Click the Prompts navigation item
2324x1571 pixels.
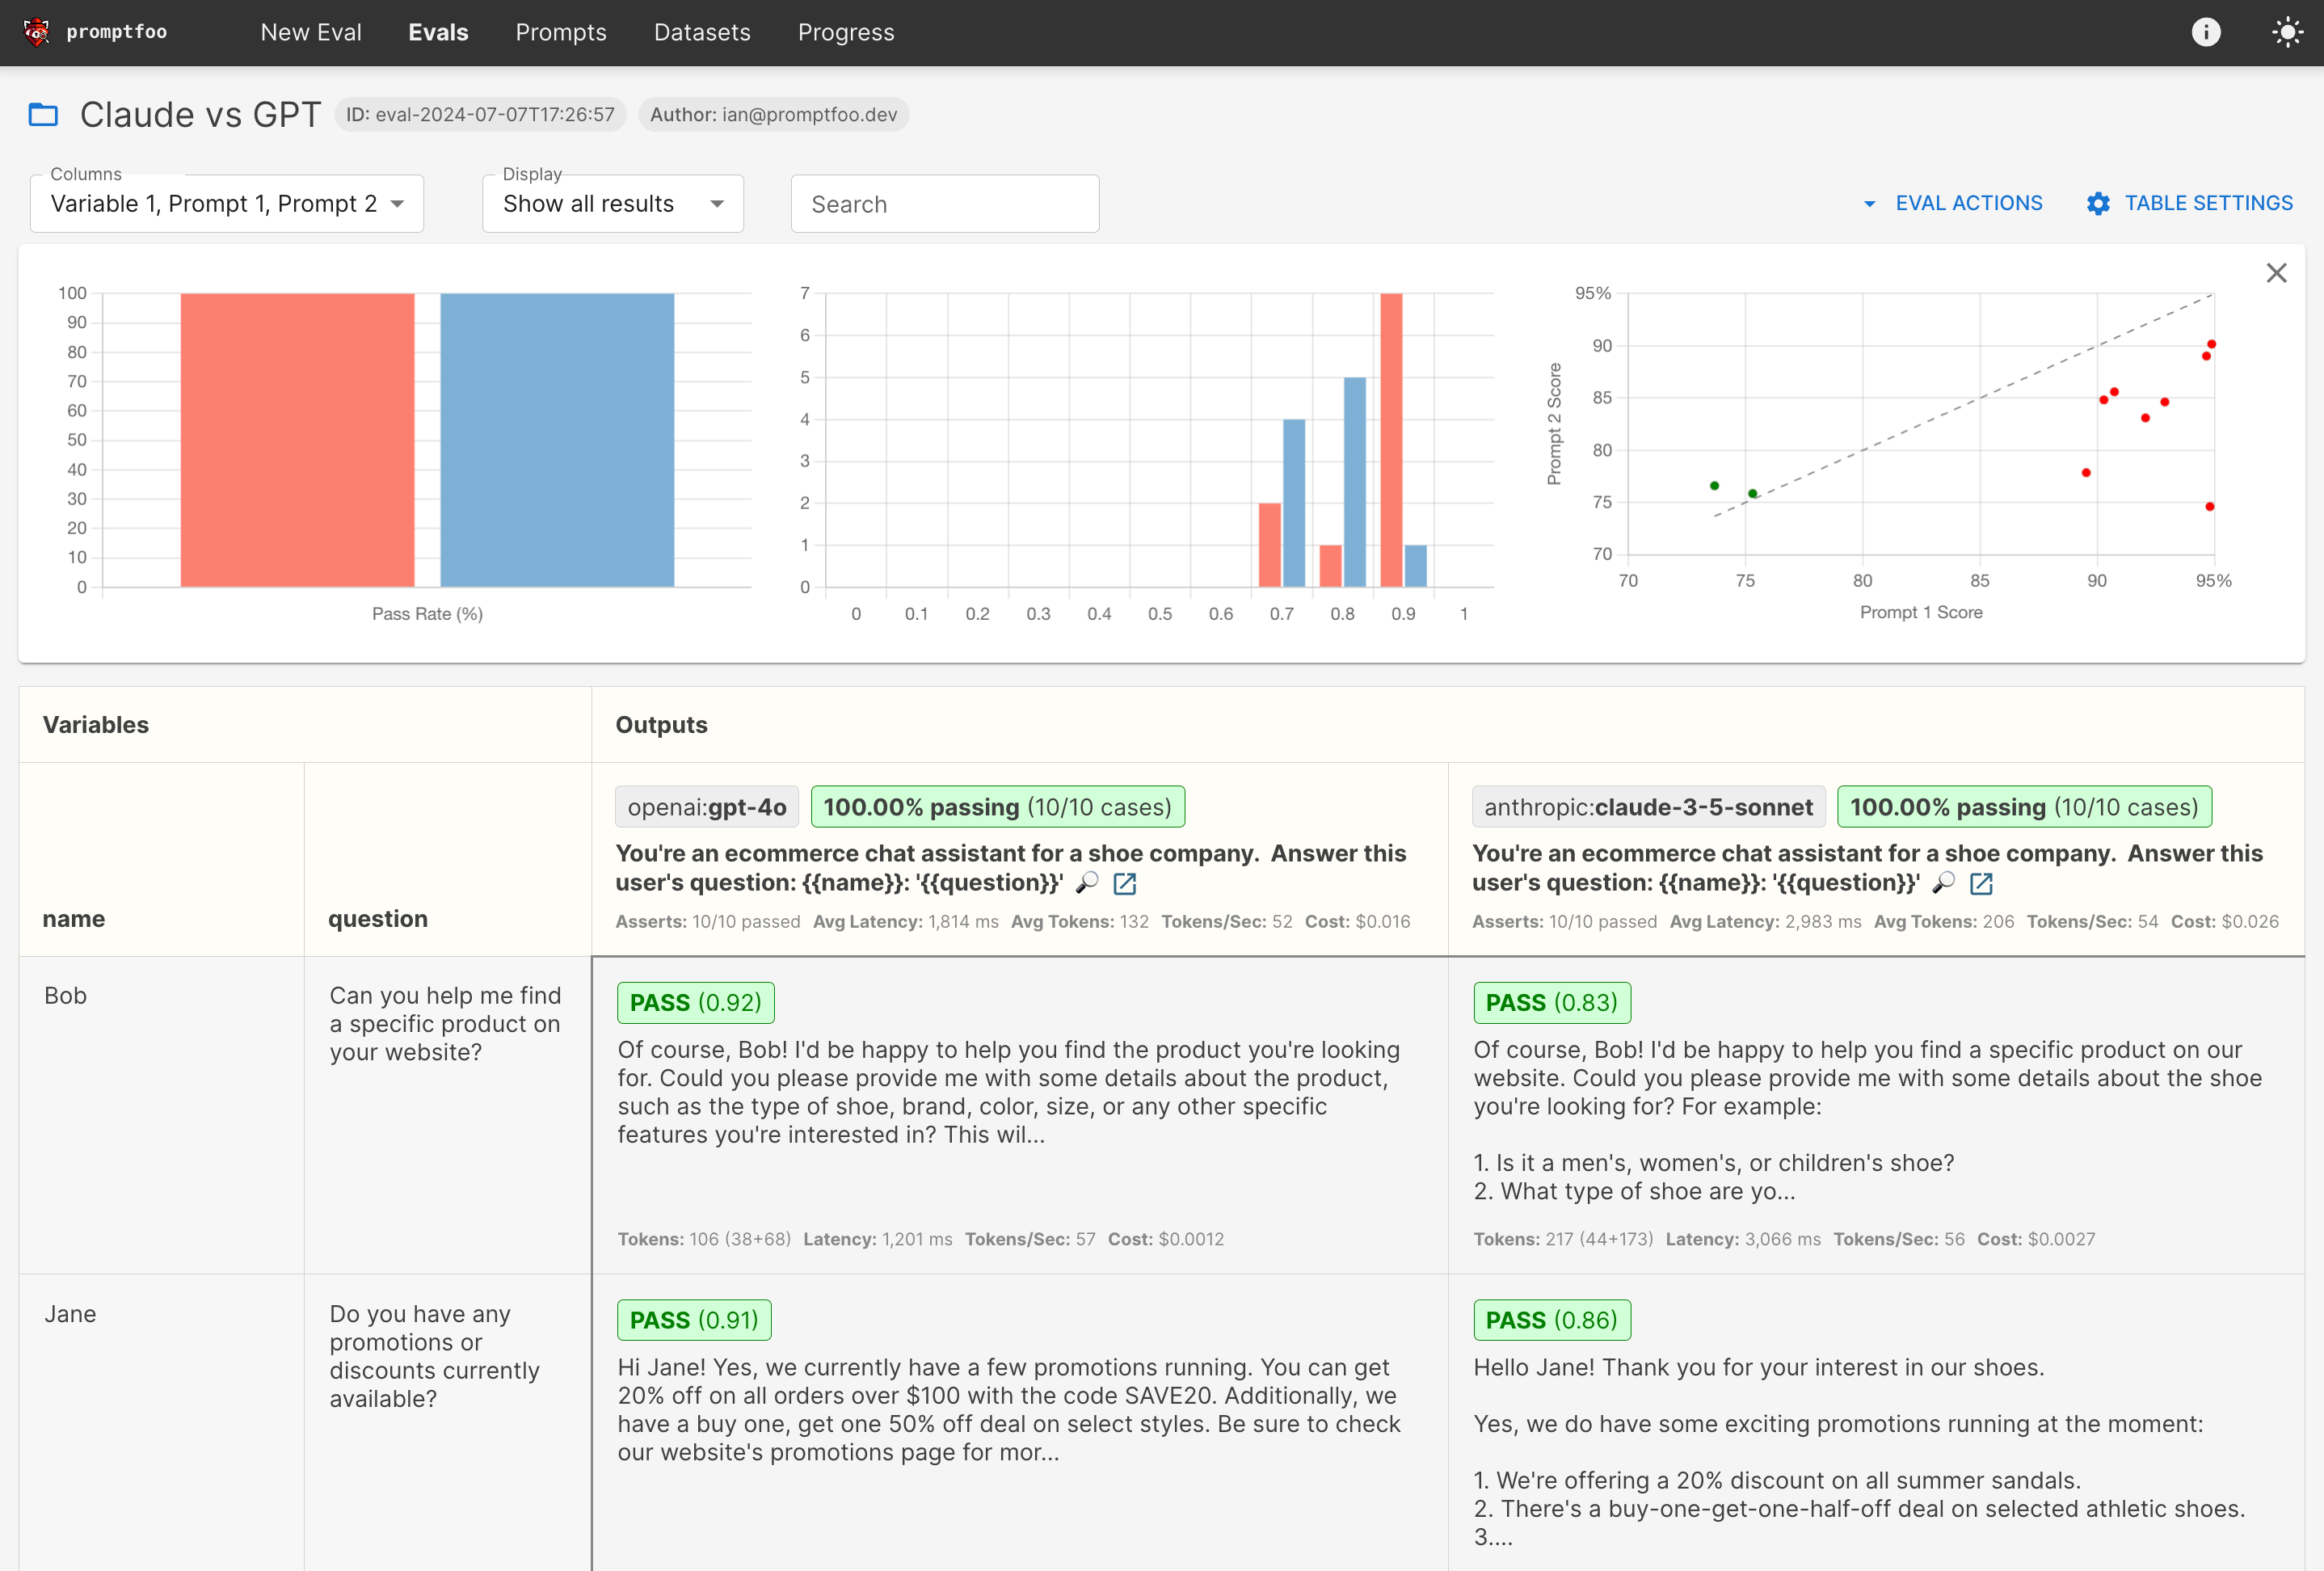pyautogui.click(x=559, y=32)
